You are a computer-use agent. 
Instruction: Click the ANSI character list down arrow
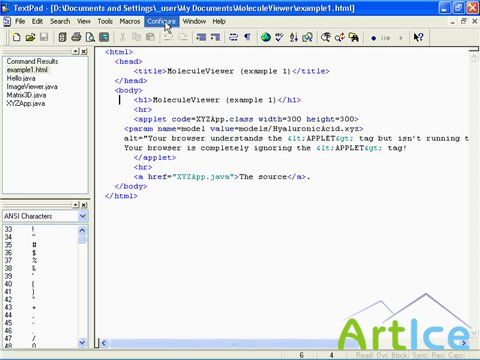[82, 342]
